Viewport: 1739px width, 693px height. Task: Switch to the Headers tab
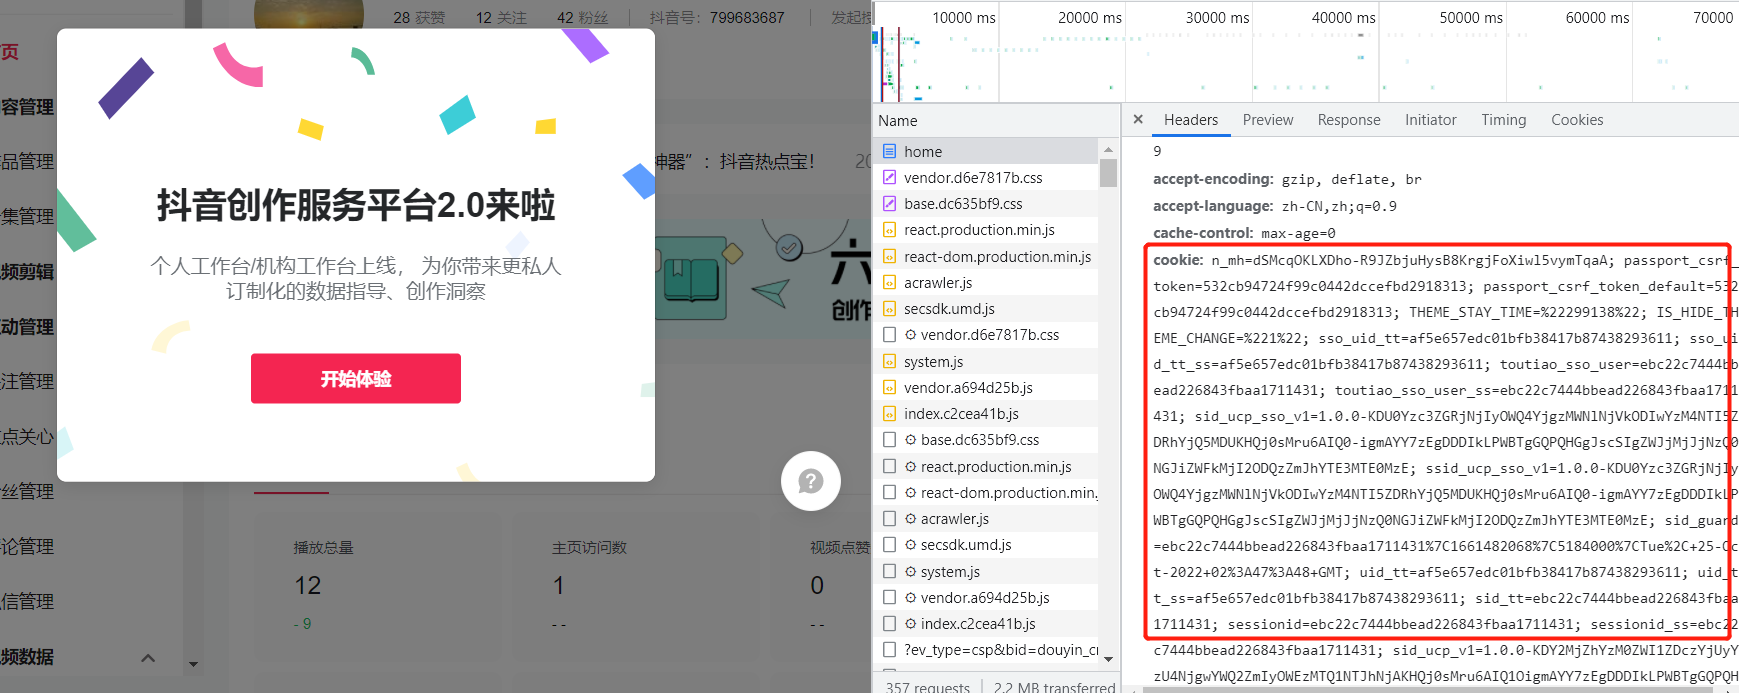pos(1190,119)
